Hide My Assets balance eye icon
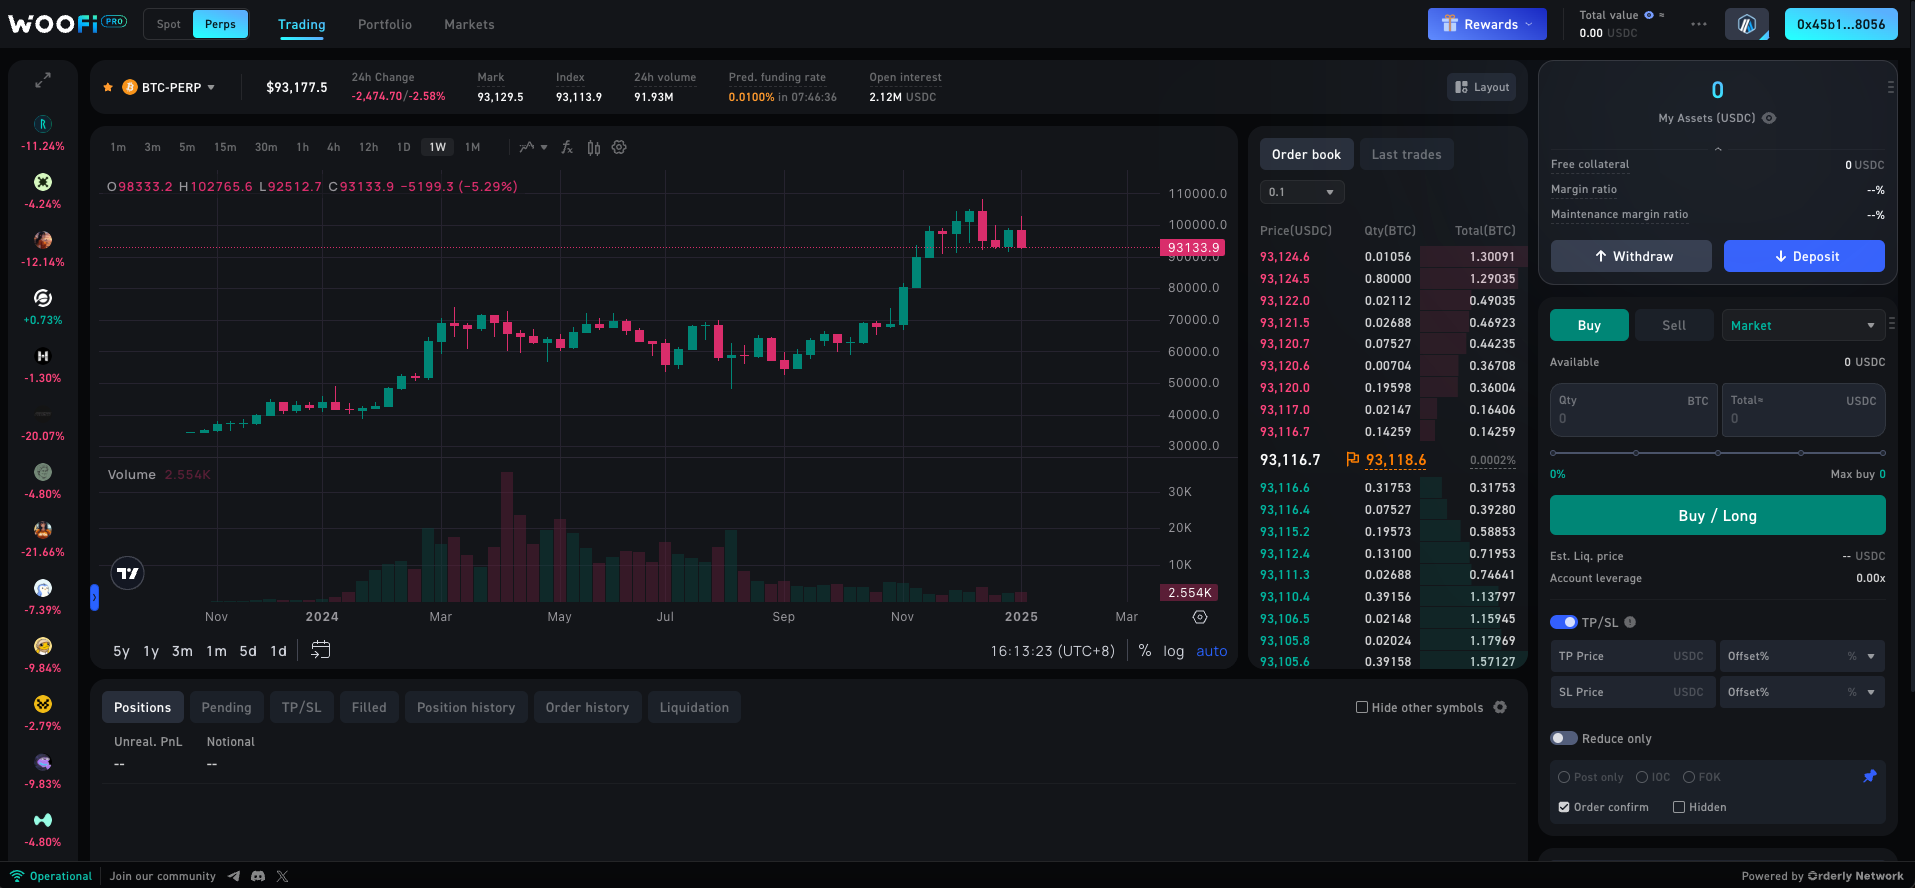 pos(1769,118)
